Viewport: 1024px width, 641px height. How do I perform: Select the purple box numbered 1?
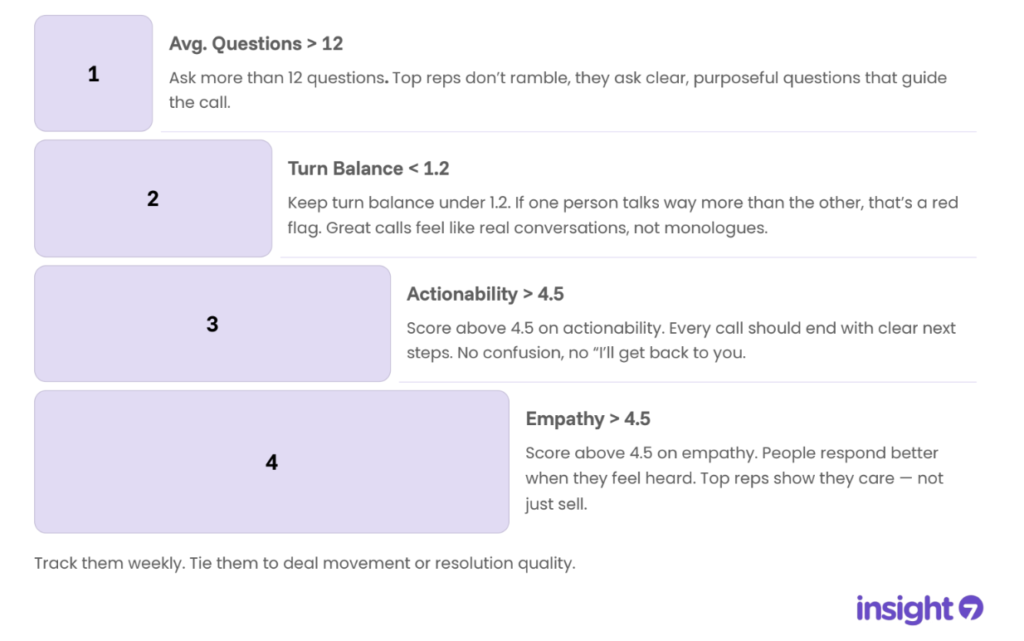coord(93,74)
